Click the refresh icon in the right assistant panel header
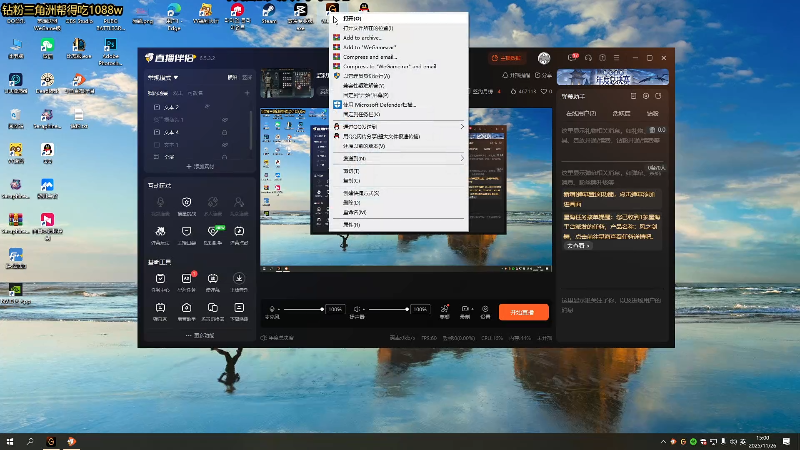The height and width of the screenshot is (450, 800). pyautogui.click(x=658, y=96)
